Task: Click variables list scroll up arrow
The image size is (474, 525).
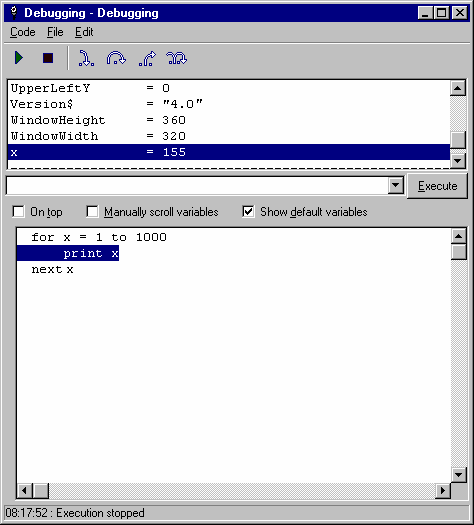Action: 458,88
